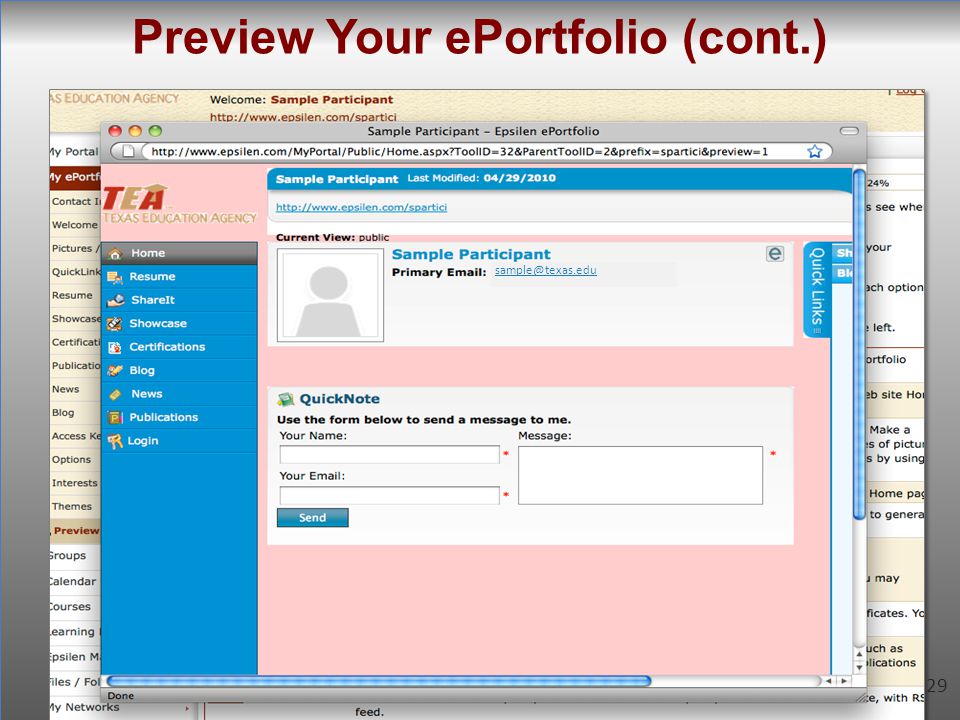
Task: Click the 'Current View: public' text
Action: [x=332, y=237]
